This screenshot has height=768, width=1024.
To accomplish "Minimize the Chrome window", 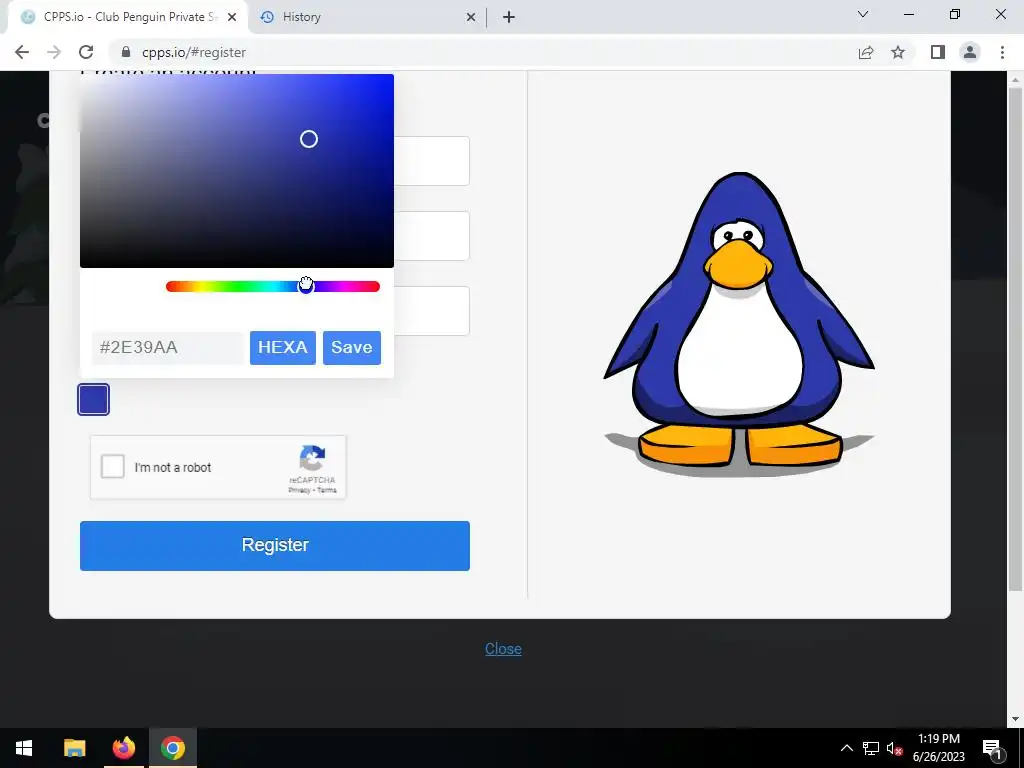I will 908,14.
